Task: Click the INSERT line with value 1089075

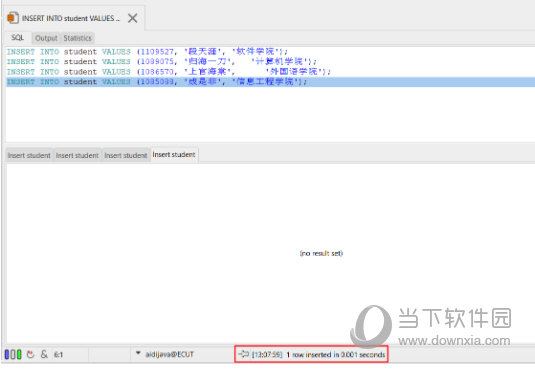Action: 162,61
